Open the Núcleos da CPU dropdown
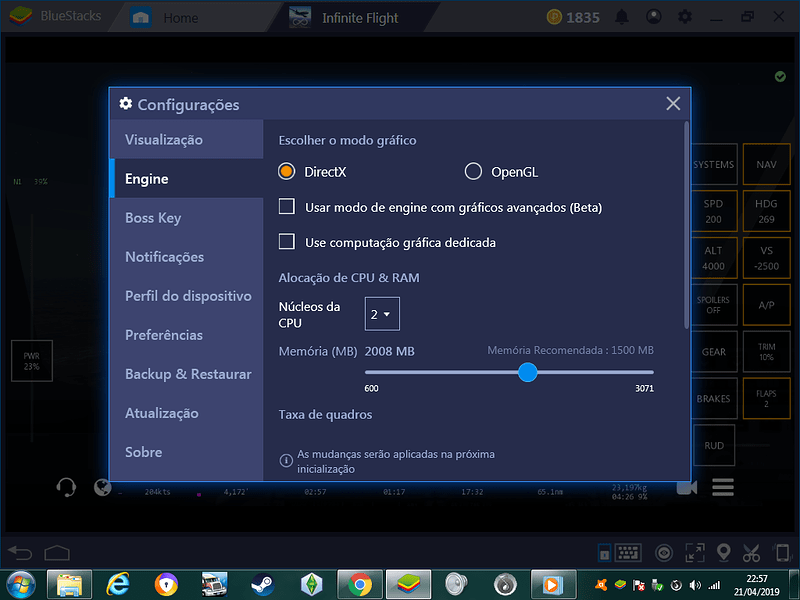The image size is (800, 600). tap(382, 314)
